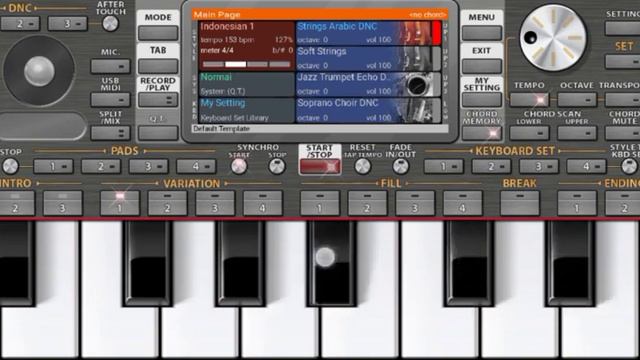Open the Normal System (Q.T.) panel
Viewport: 640px width, 360px height.
pos(247,84)
